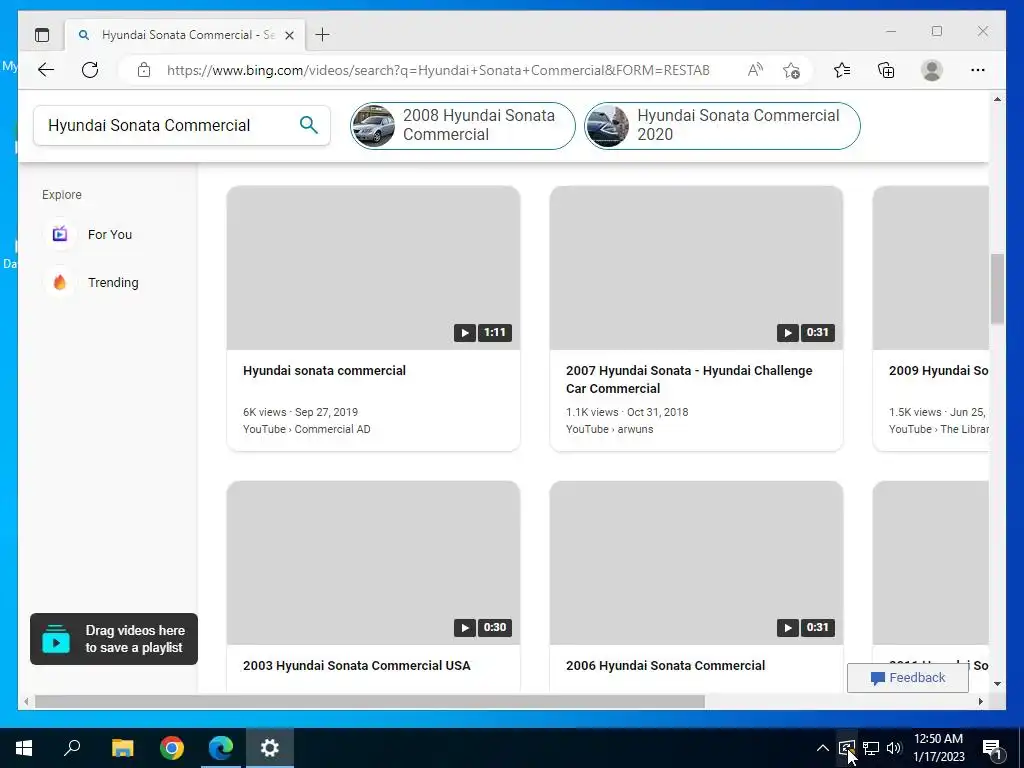Open the user profile avatar
The width and height of the screenshot is (1024, 768).
click(x=932, y=70)
